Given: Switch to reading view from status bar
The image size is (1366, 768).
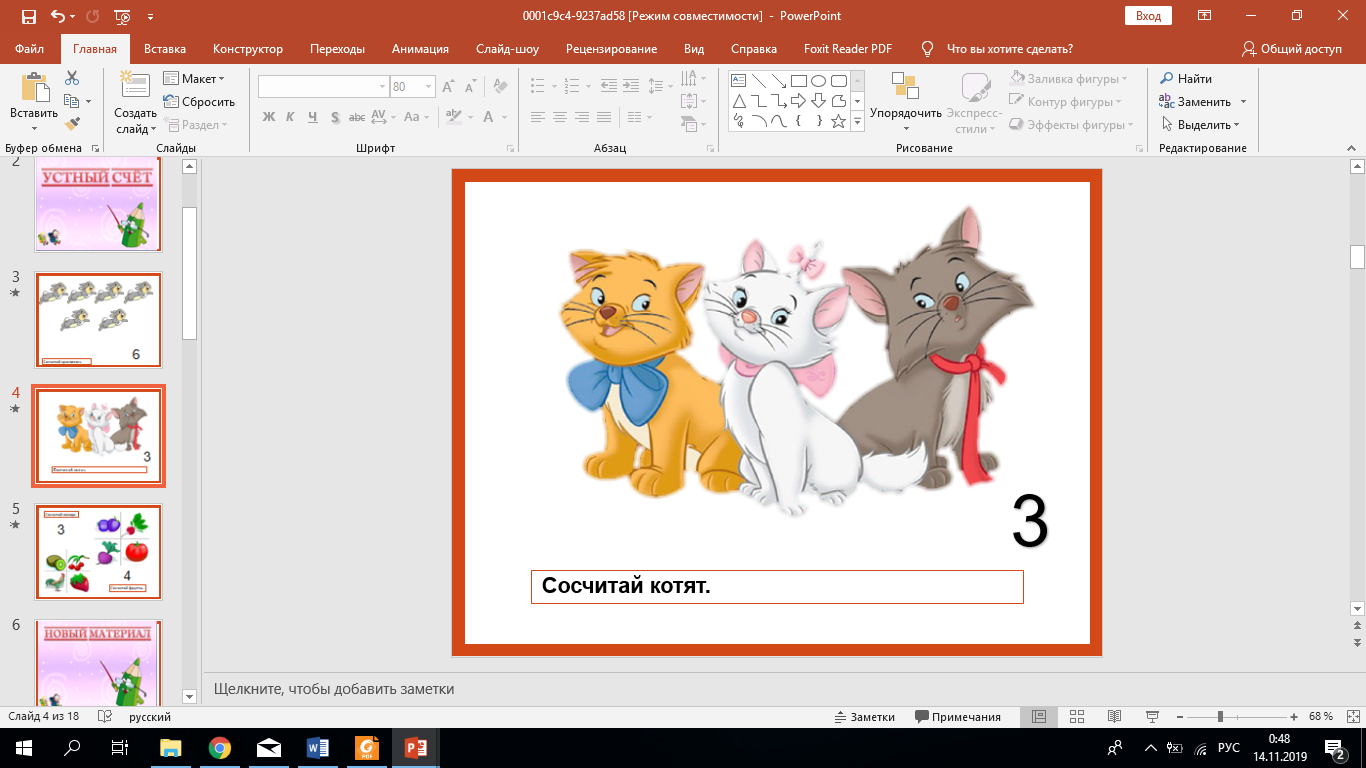Looking at the screenshot, I should point(1114,717).
